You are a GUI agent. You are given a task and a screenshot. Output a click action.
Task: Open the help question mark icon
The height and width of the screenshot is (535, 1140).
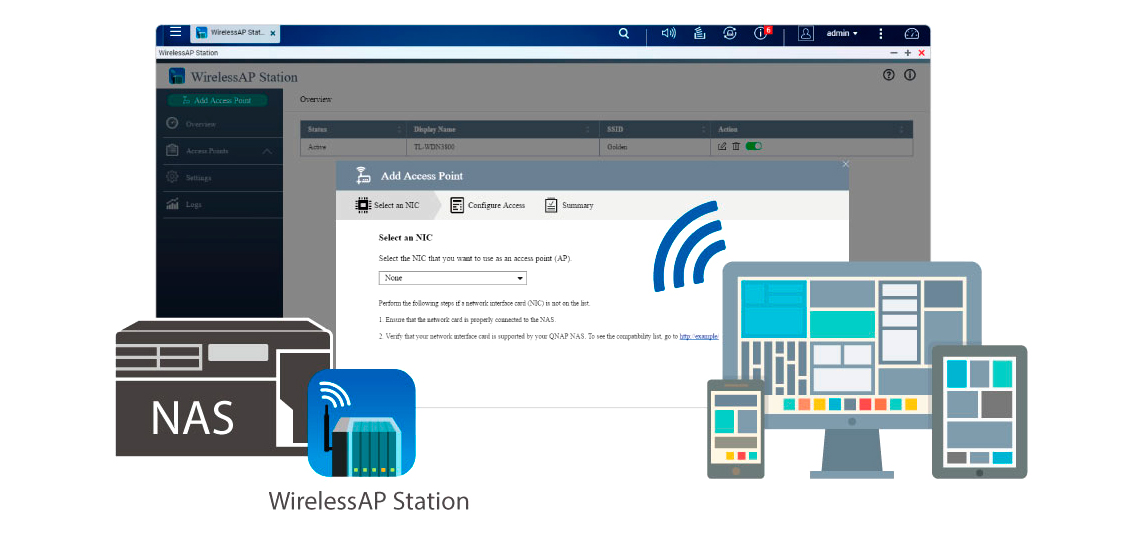[x=888, y=76]
